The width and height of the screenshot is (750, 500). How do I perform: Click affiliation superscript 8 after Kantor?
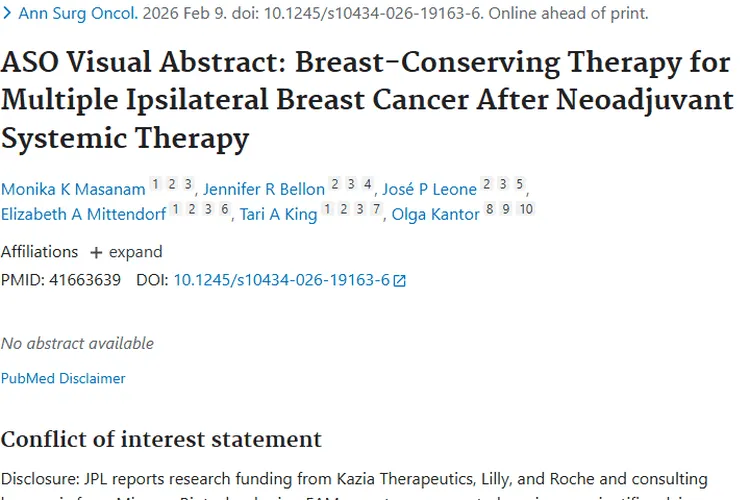[490, 209]
